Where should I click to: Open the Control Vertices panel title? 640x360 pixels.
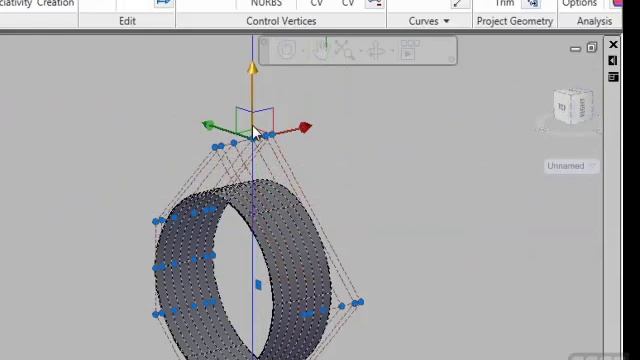(x=281, y=21)
